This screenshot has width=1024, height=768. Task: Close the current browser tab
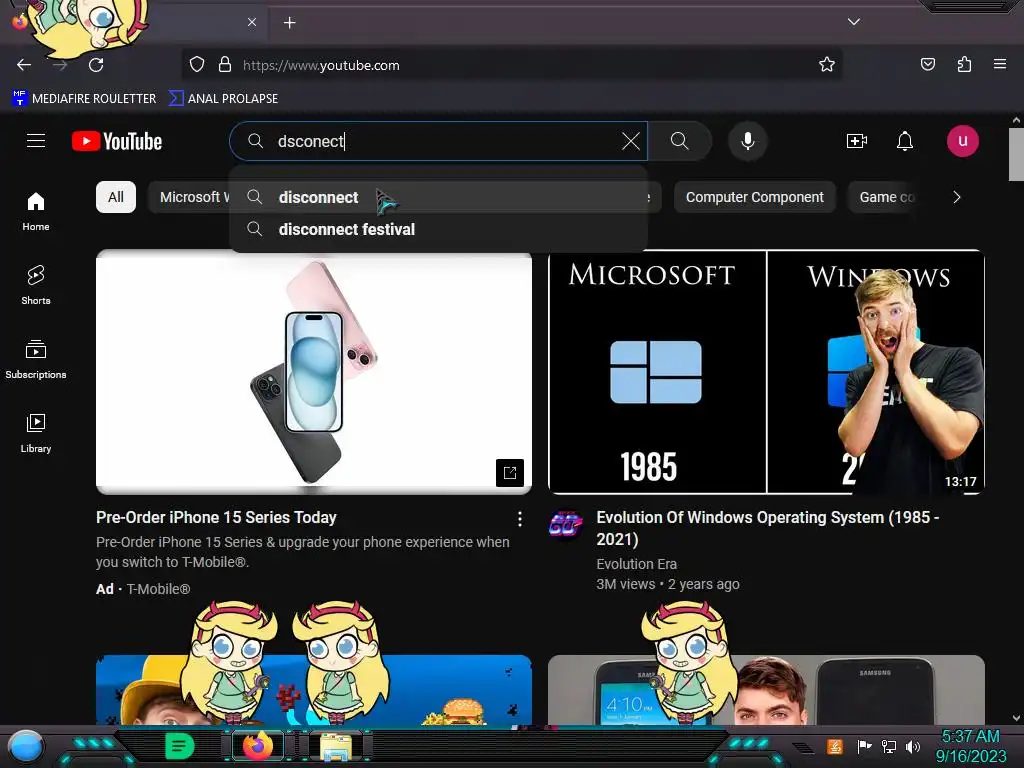pos(252,22)
